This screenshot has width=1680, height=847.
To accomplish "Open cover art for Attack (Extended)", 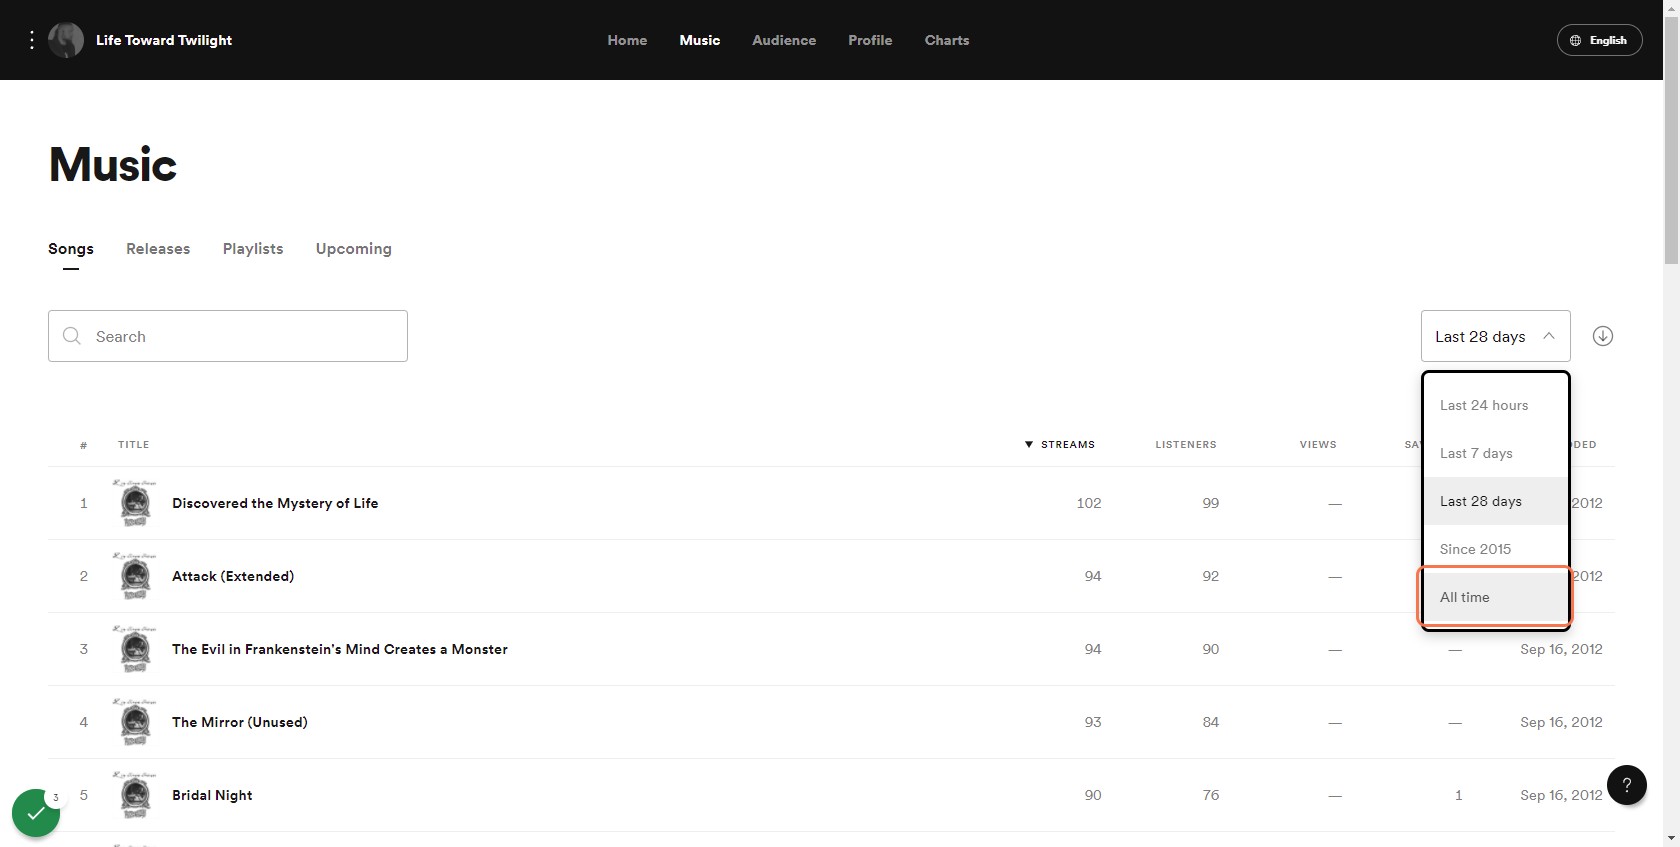I will (135, 576).
